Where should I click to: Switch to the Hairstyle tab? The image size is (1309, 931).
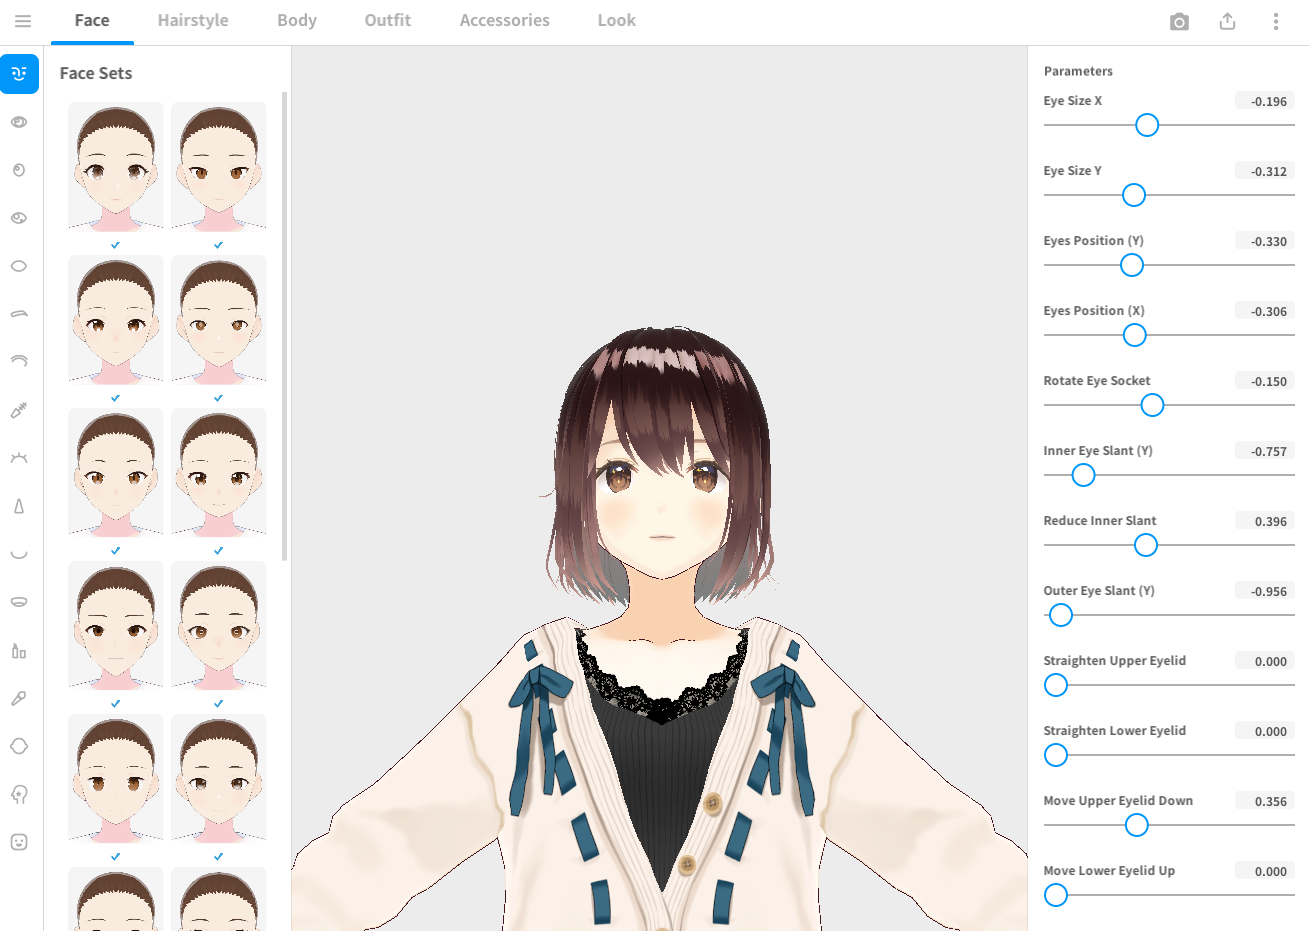tap(193, 21)
